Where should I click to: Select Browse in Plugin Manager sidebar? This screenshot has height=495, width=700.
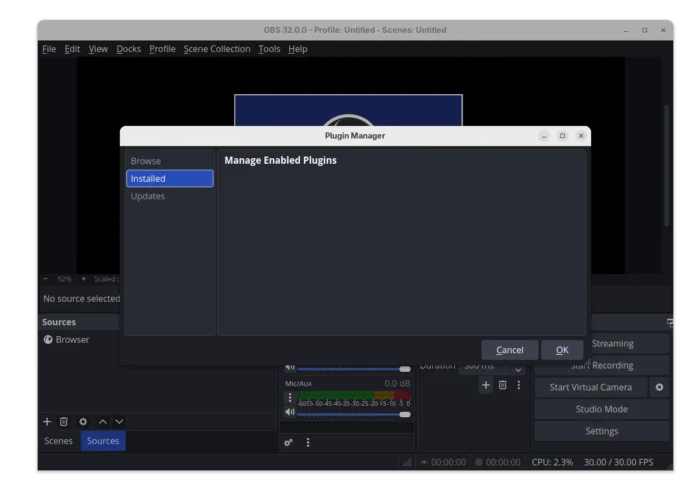click(x=170, y=161)
